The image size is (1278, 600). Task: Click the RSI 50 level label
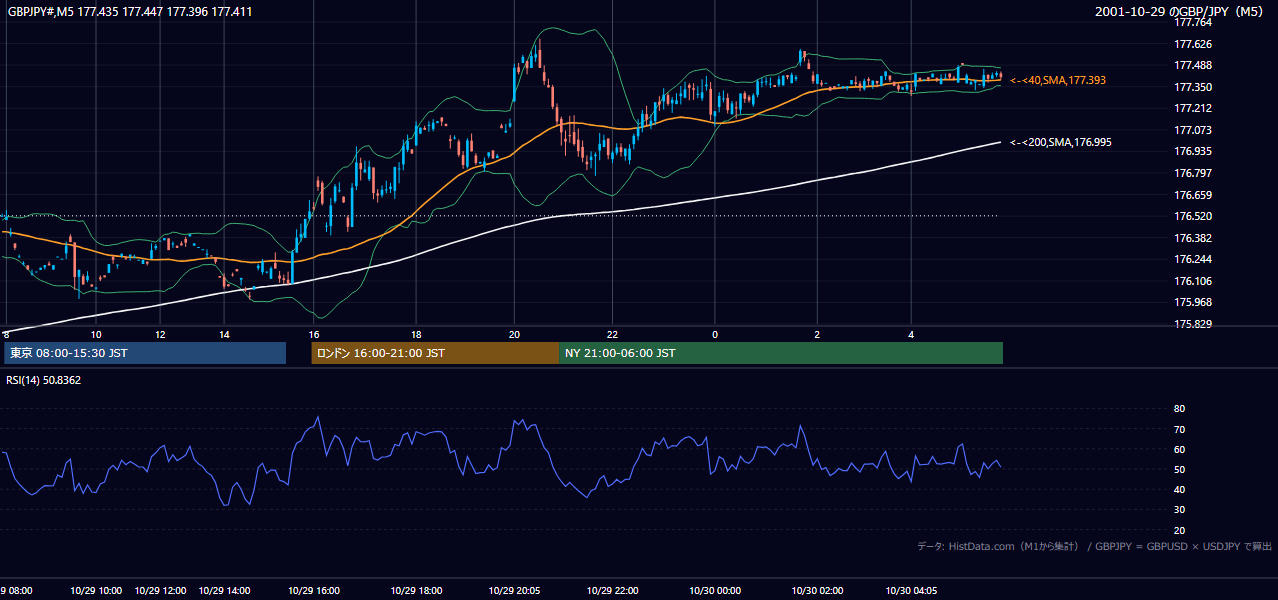pos(1179,469)
